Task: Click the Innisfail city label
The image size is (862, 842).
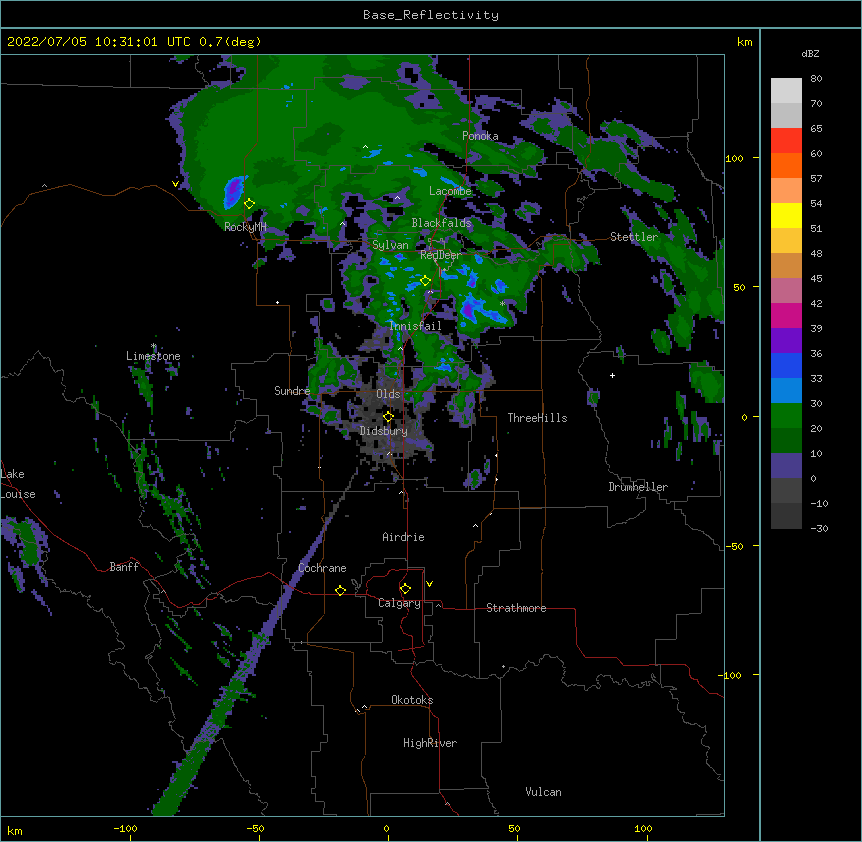Action: coord(415,326)
